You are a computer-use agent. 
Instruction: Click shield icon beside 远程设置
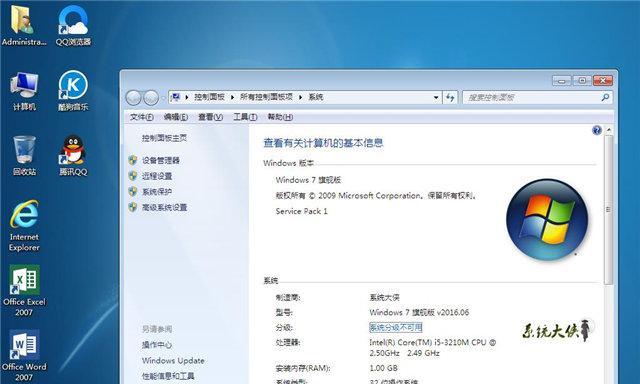[x=133, y=175]
